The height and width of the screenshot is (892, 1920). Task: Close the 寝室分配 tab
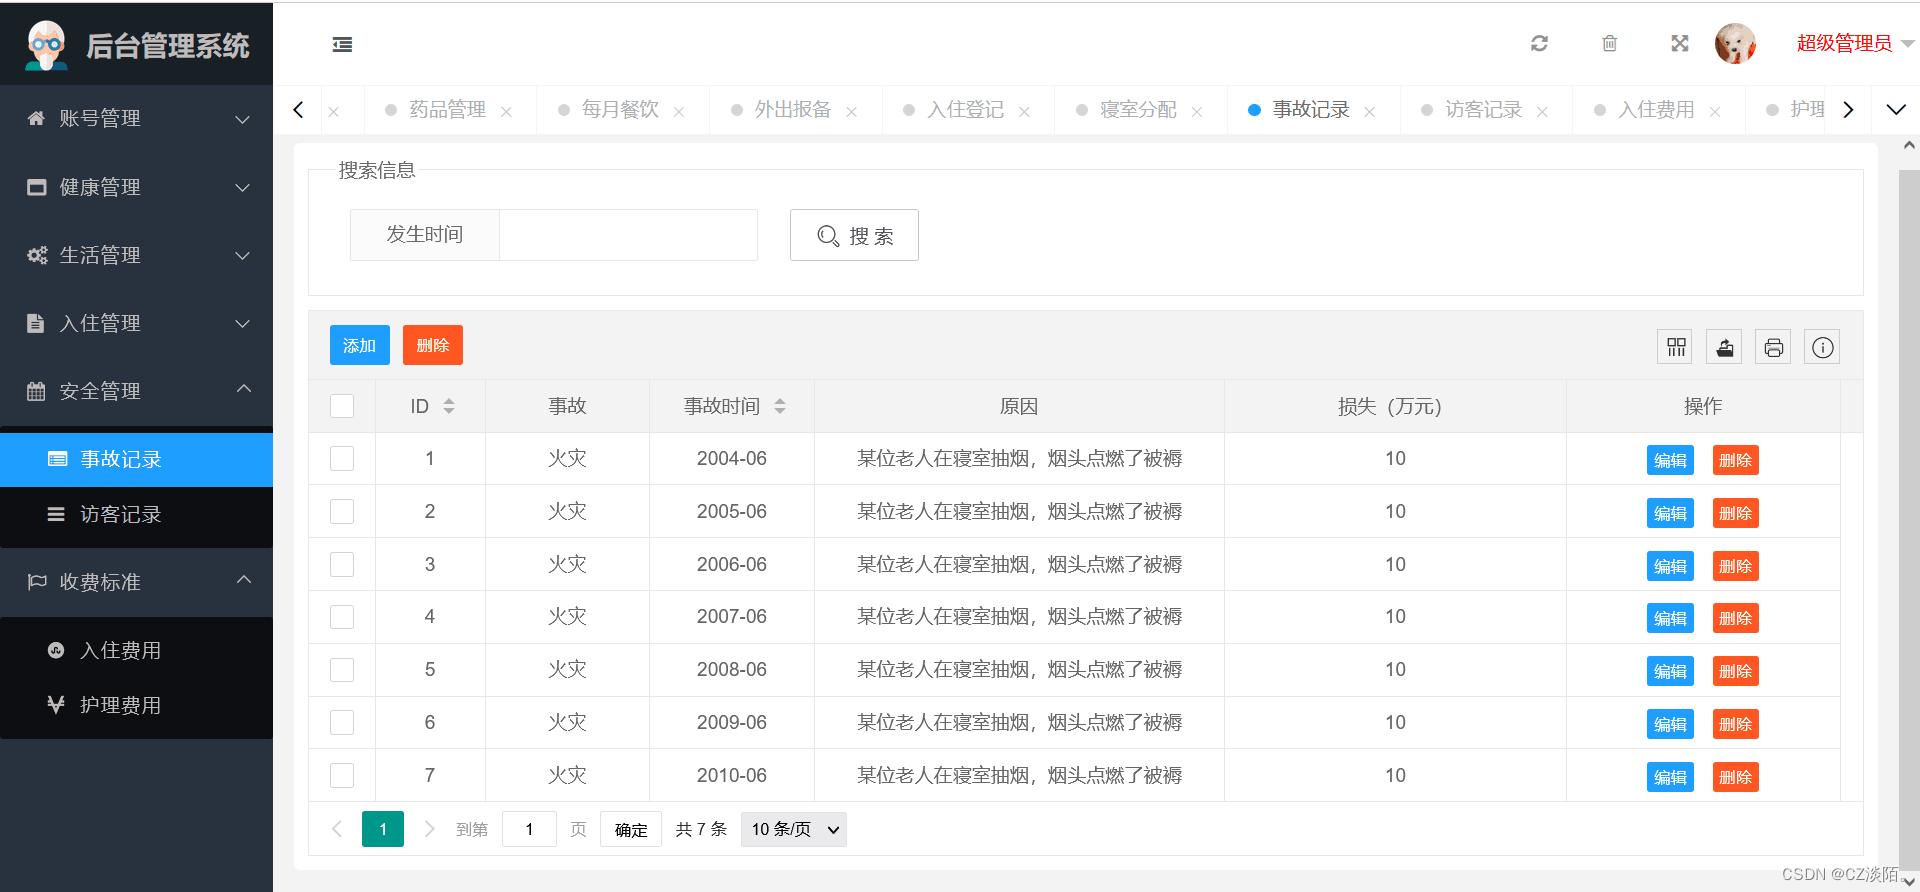point(1197,112)
